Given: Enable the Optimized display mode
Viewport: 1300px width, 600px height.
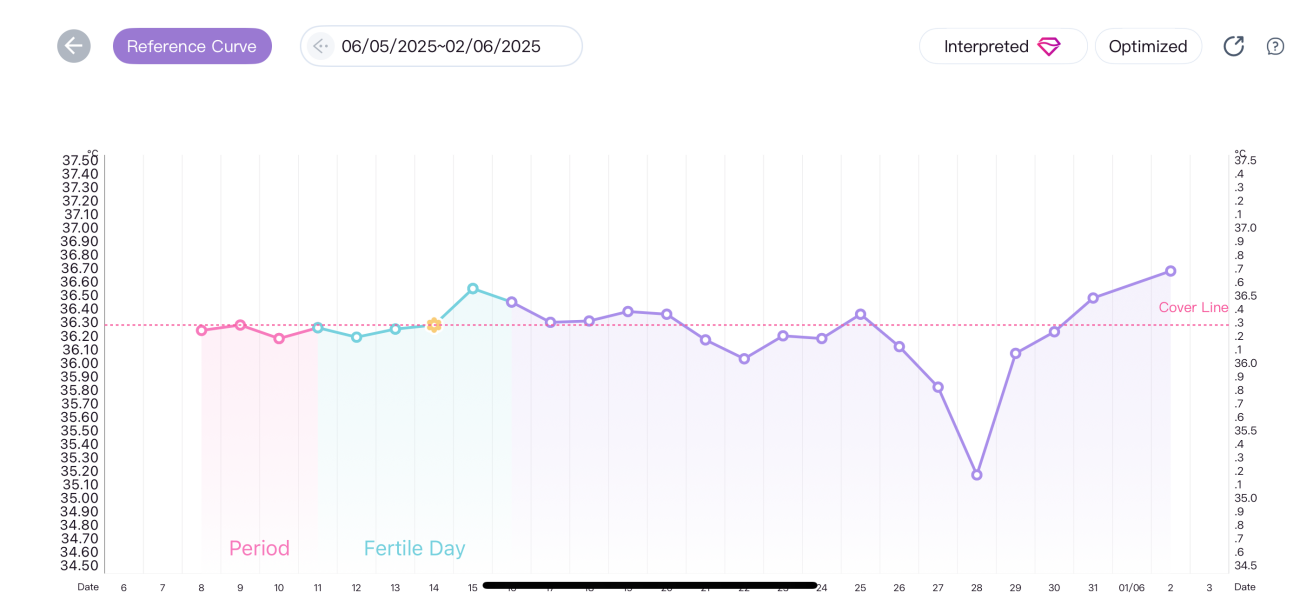Looking at the screenshot, I should 1148,46.
